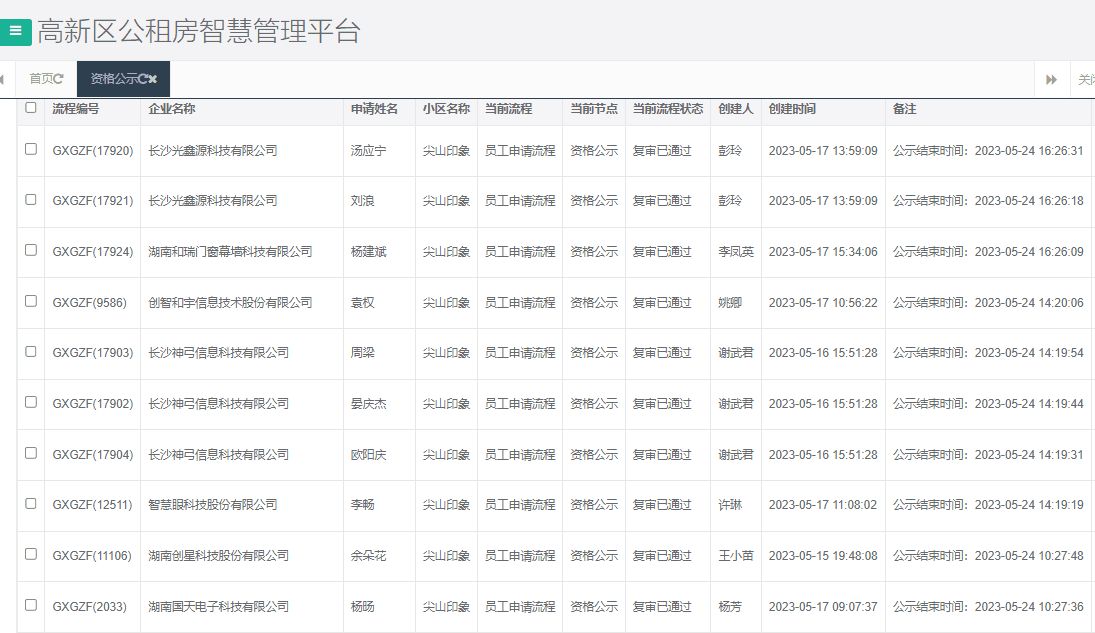Click the 创建时间 column header
Screen dimensions: 1095x633
(x=789, y=109)
